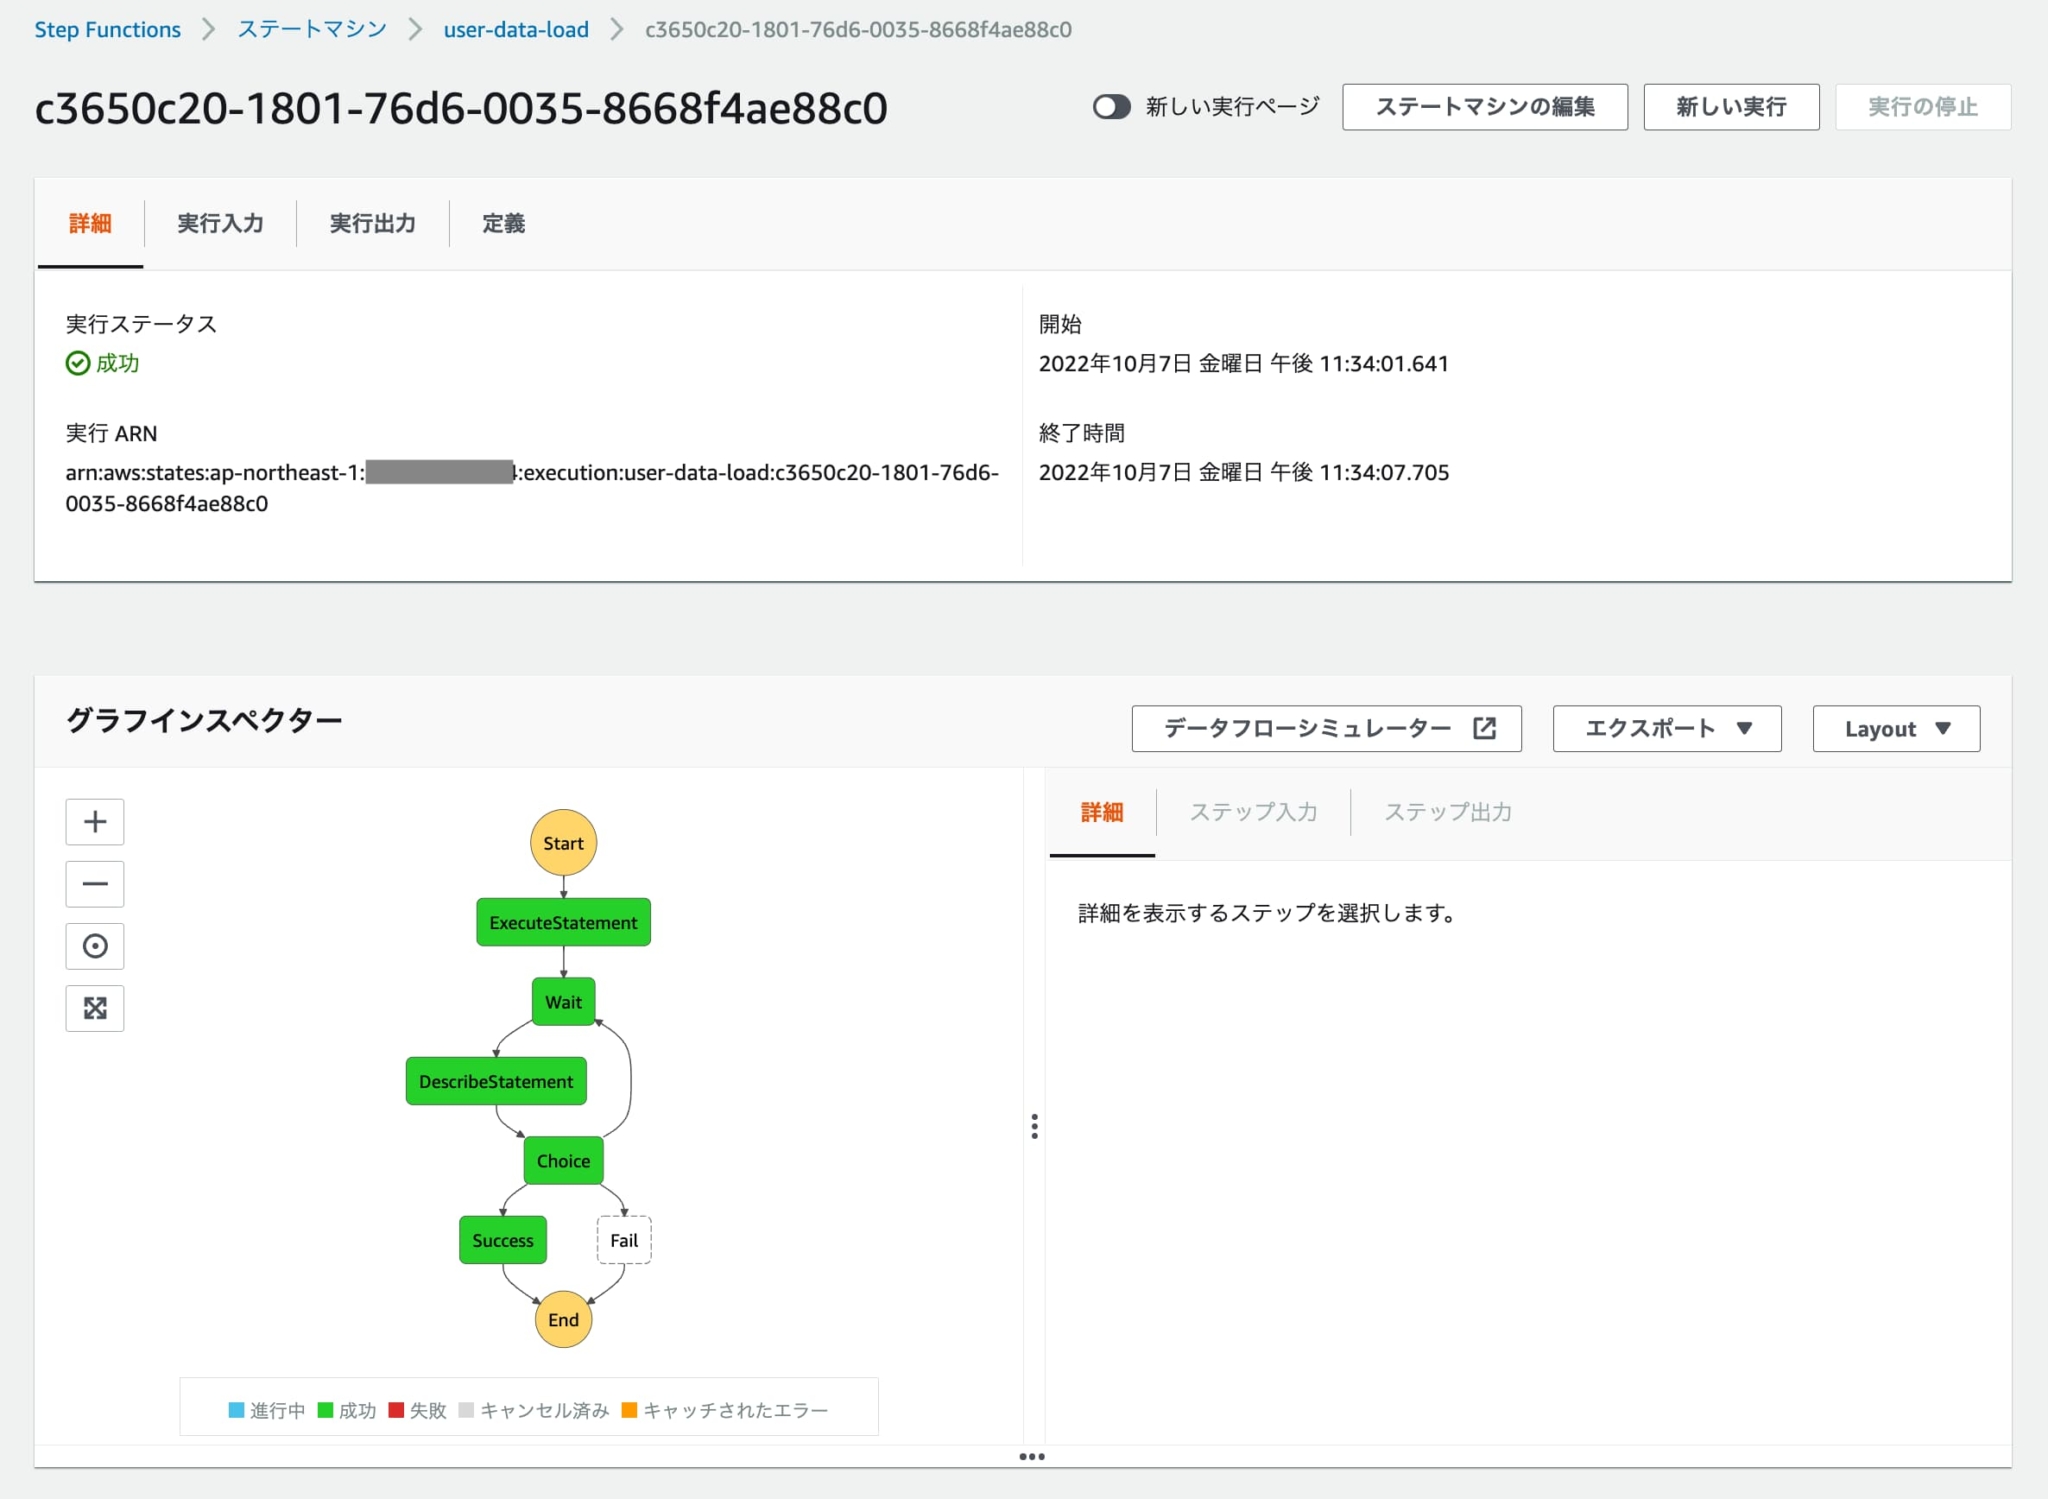Click the center graph target icon
This screenshot has height=1499, width=2048.
(95, 946)
